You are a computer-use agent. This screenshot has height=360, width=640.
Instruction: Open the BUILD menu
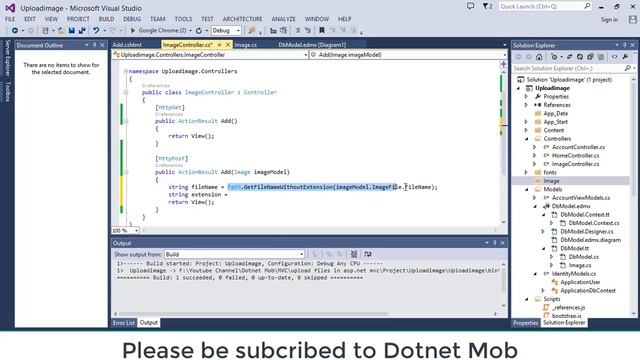point(106,19)
